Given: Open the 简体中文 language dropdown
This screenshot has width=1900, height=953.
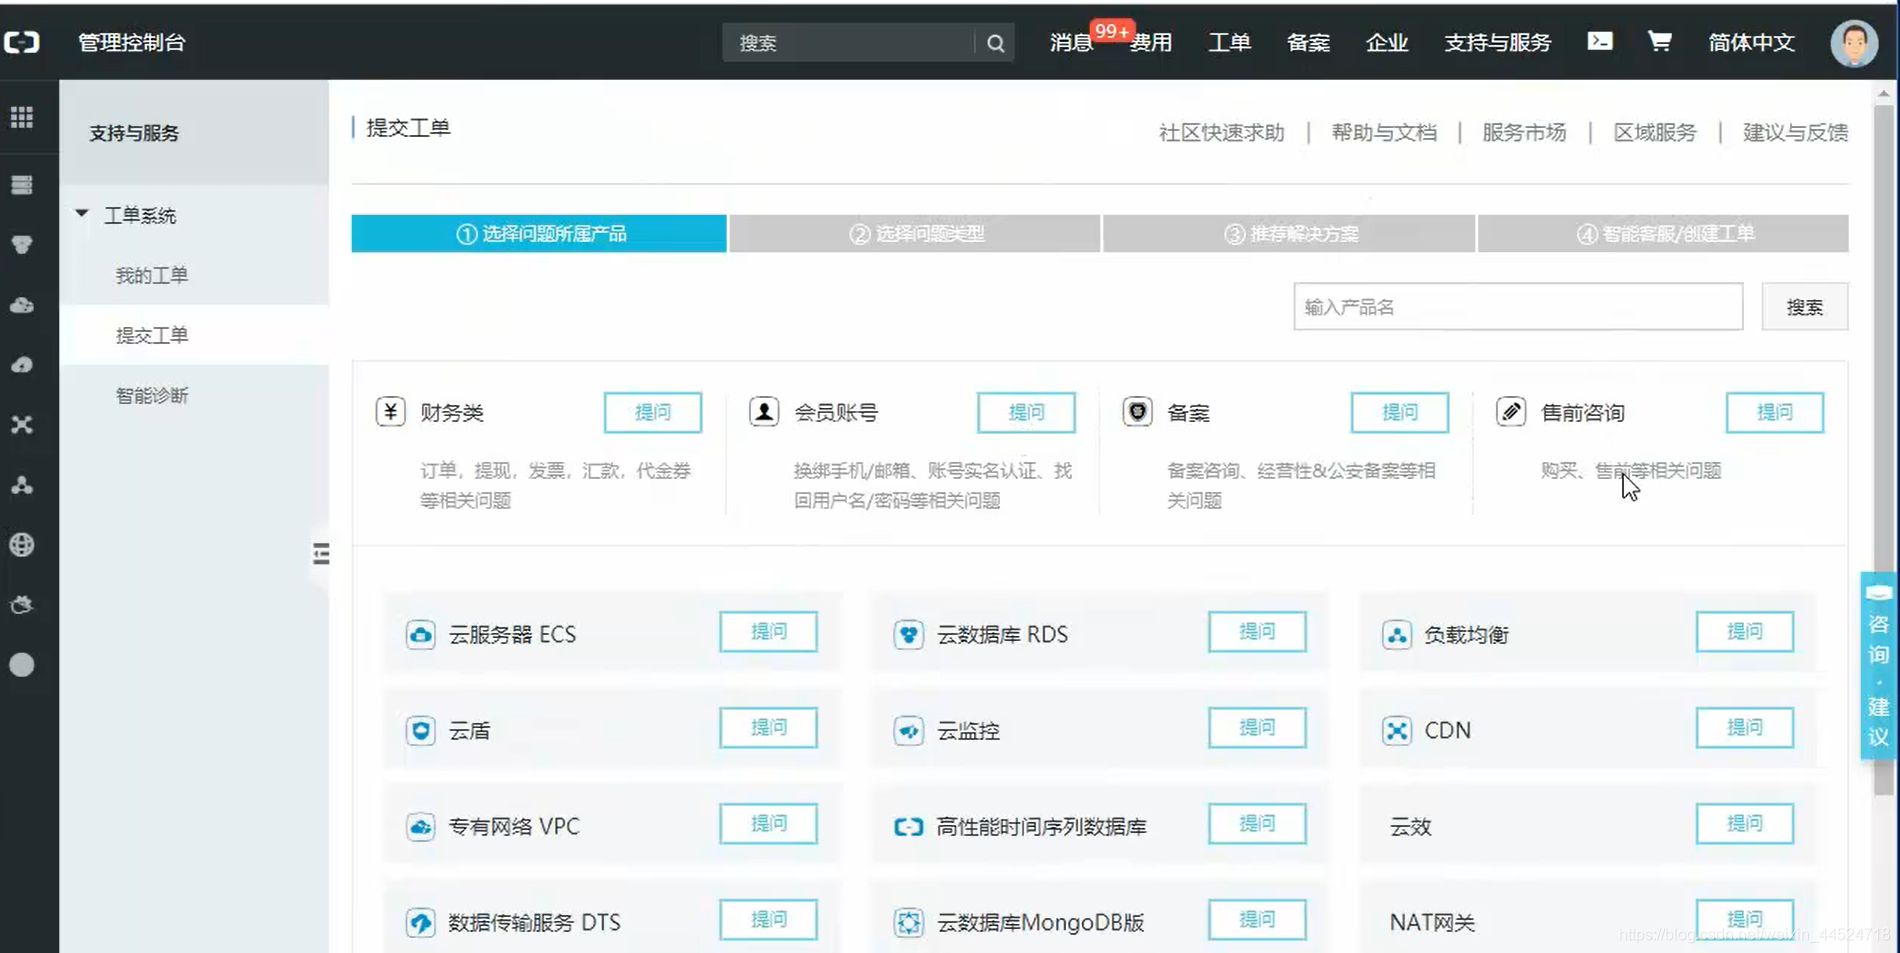Looking at the screenshot, I should click(1752, 42).
